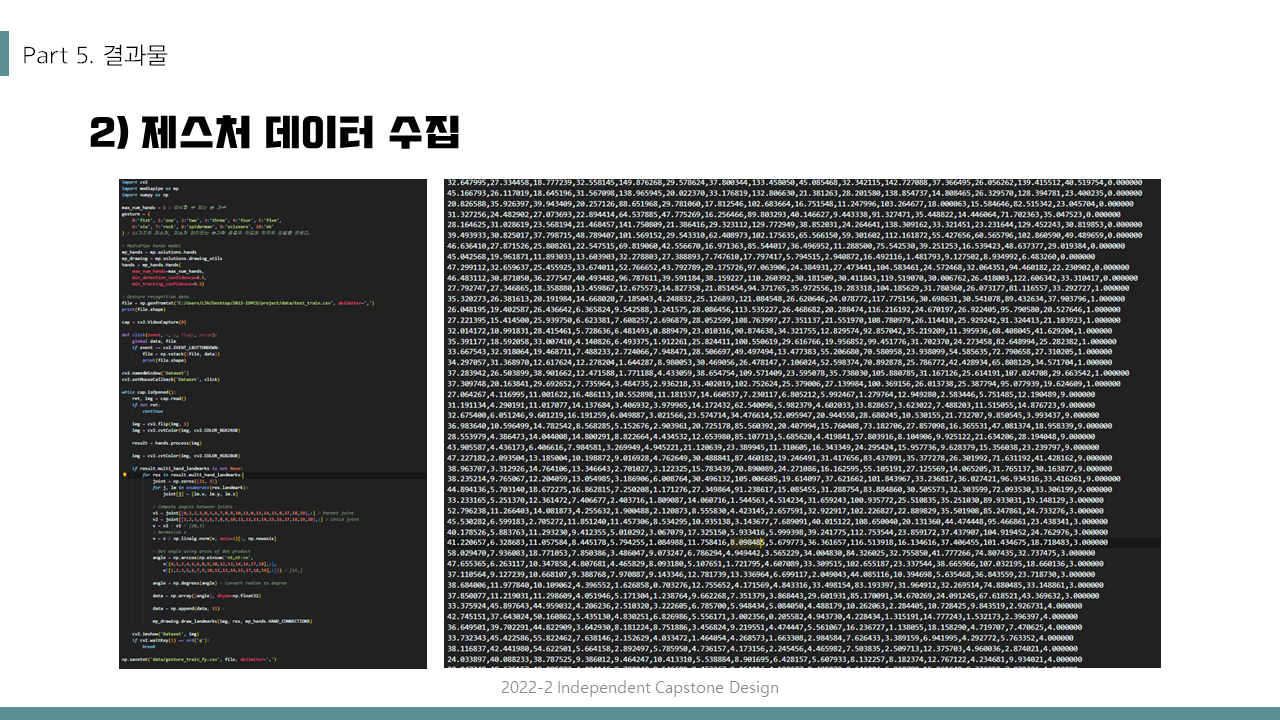This screenshot has height=720, width=1280.
Task: Click the np.savetxt line at code bottom
Action: click(200, 659)
